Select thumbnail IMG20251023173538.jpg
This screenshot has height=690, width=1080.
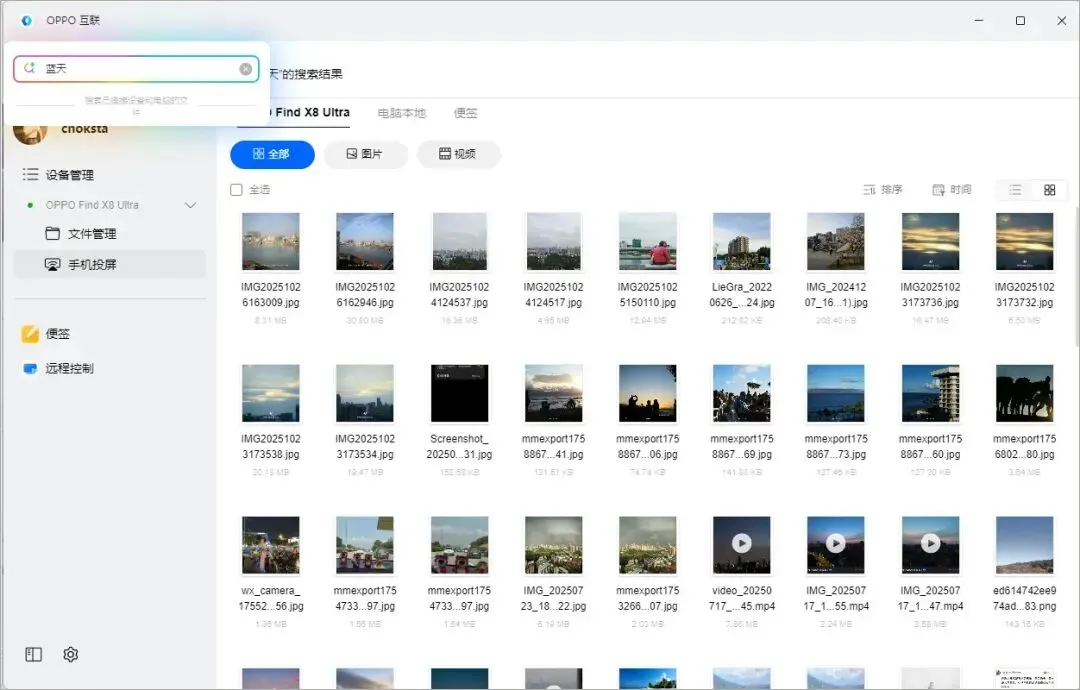point(271,393)
